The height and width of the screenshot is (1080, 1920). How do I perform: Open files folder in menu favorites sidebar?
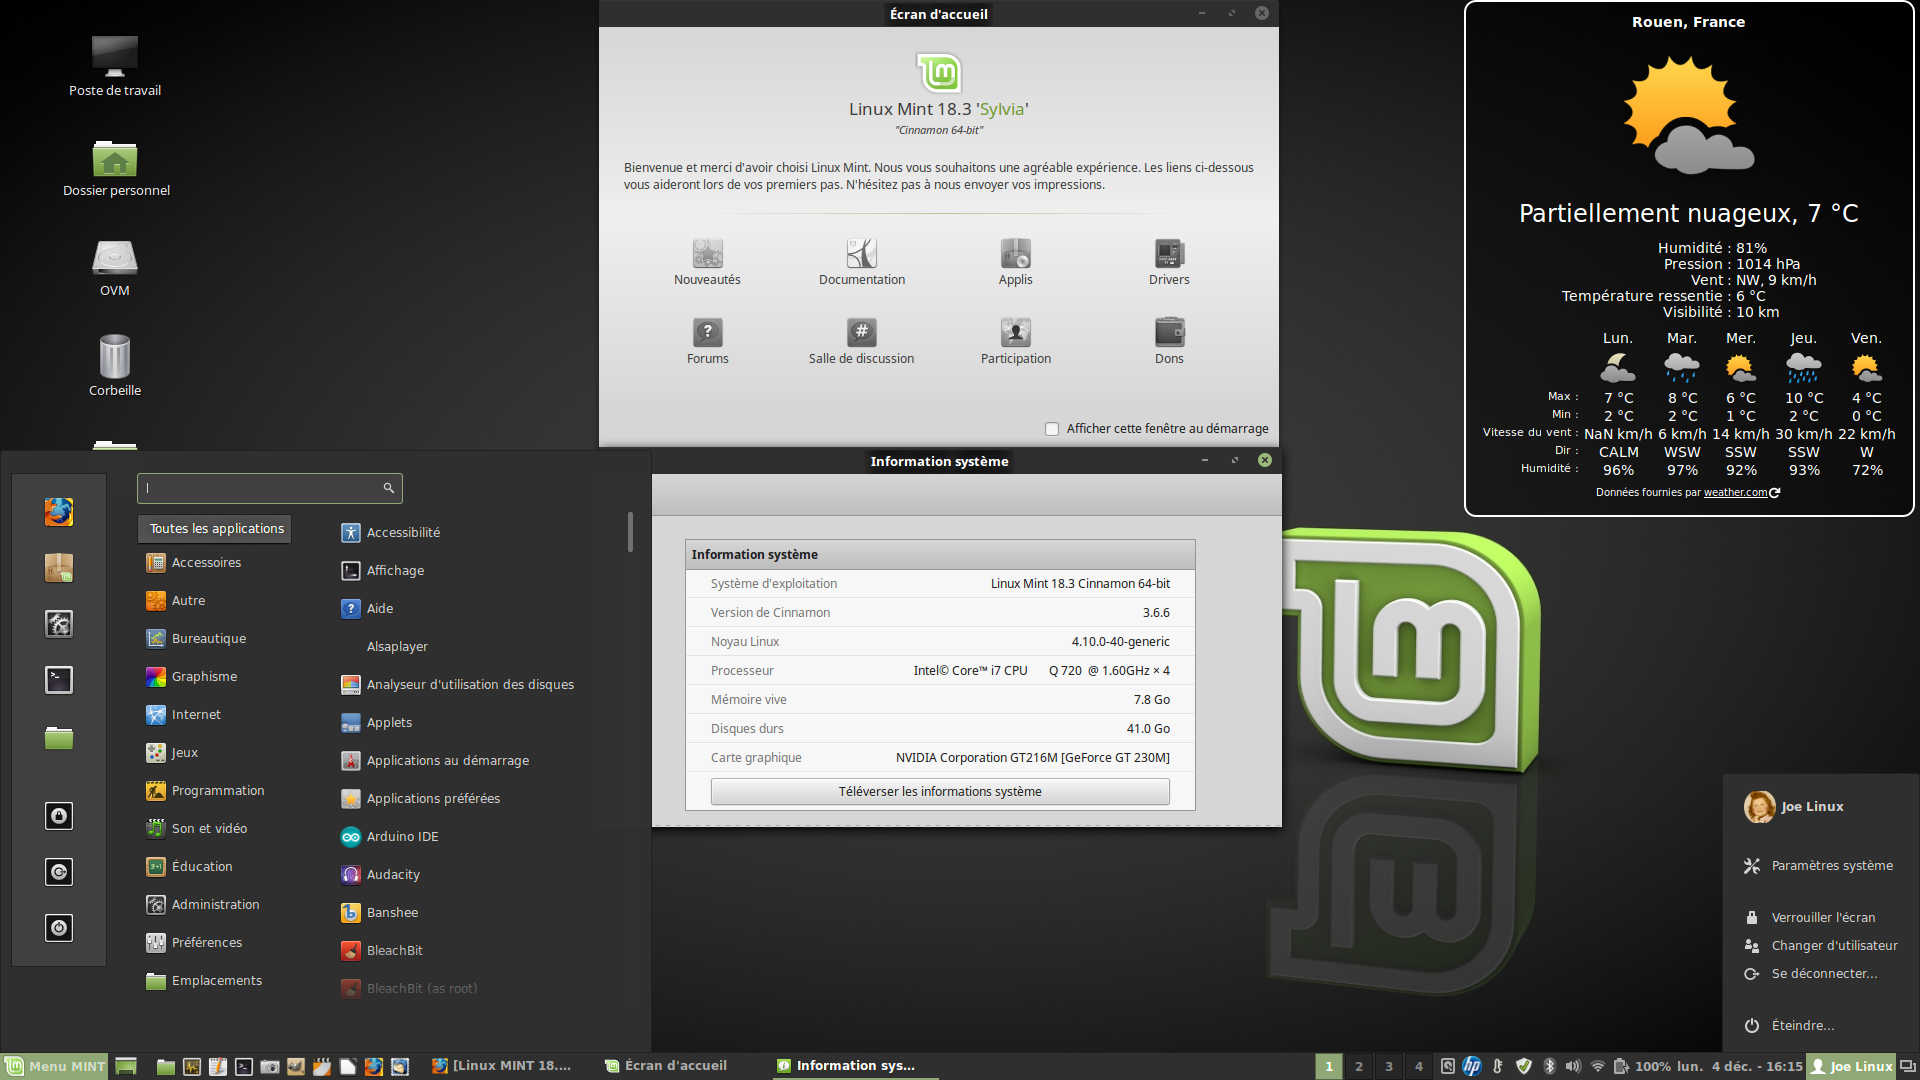59,738
